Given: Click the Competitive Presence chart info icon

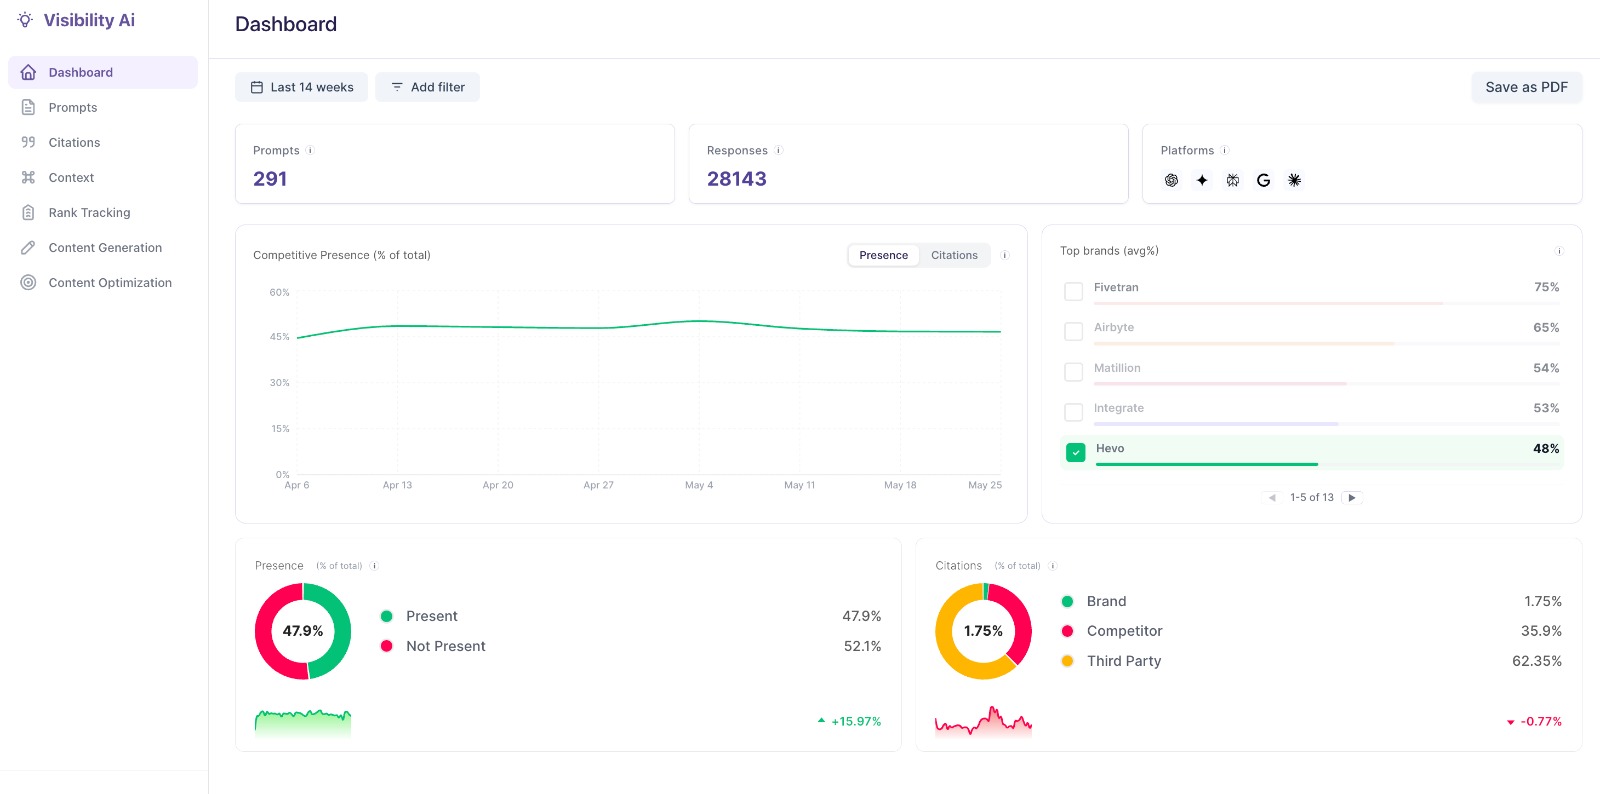Looking at the screenshot, I should (1005, 255).
